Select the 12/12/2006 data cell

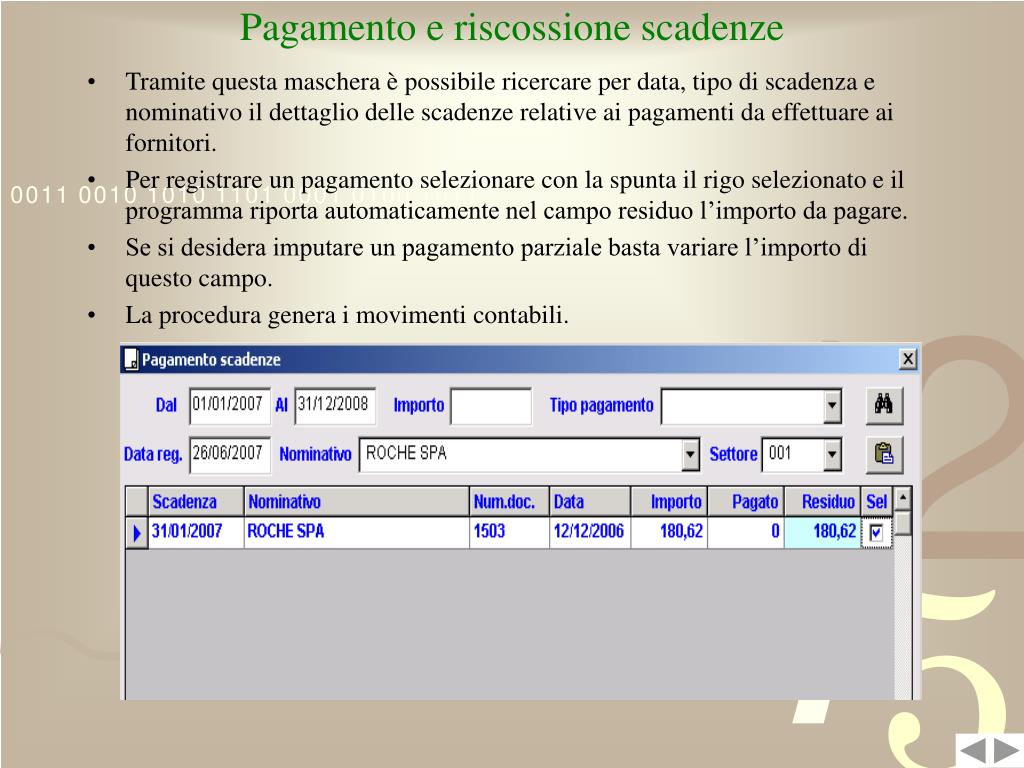[590, 532]
